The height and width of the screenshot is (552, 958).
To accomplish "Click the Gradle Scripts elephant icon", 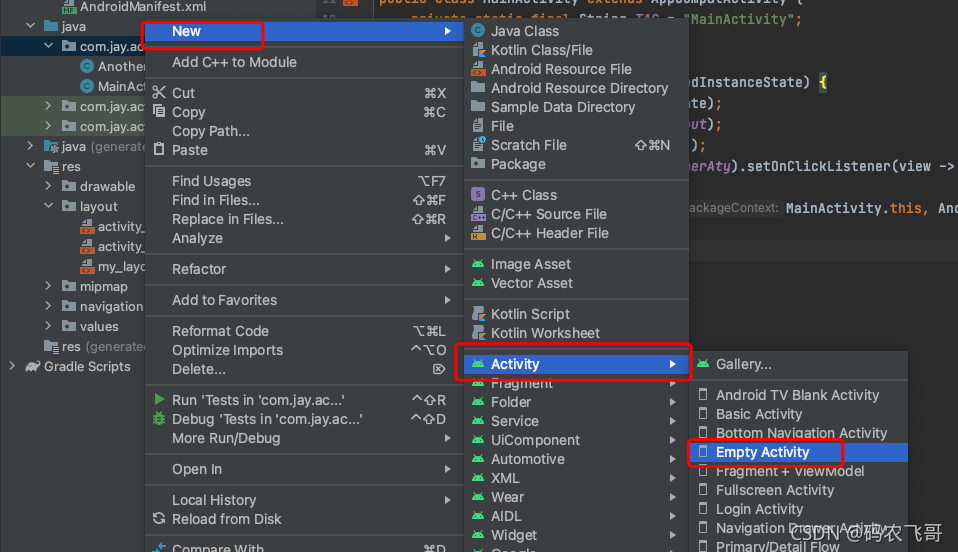I will (35, 366).
